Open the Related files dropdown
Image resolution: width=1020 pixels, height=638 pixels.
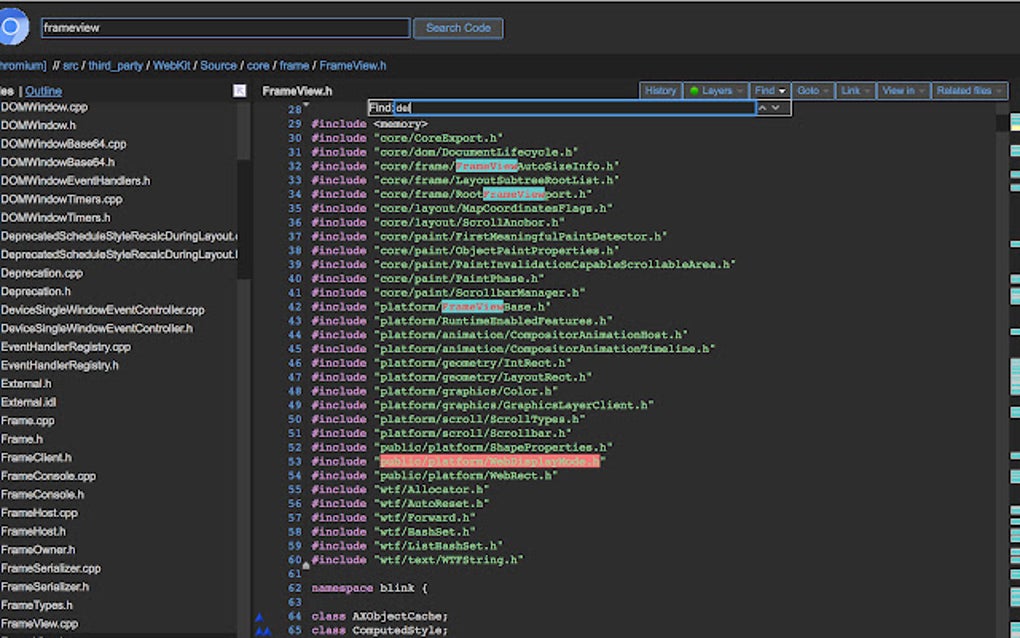click(x=969, y=90)
